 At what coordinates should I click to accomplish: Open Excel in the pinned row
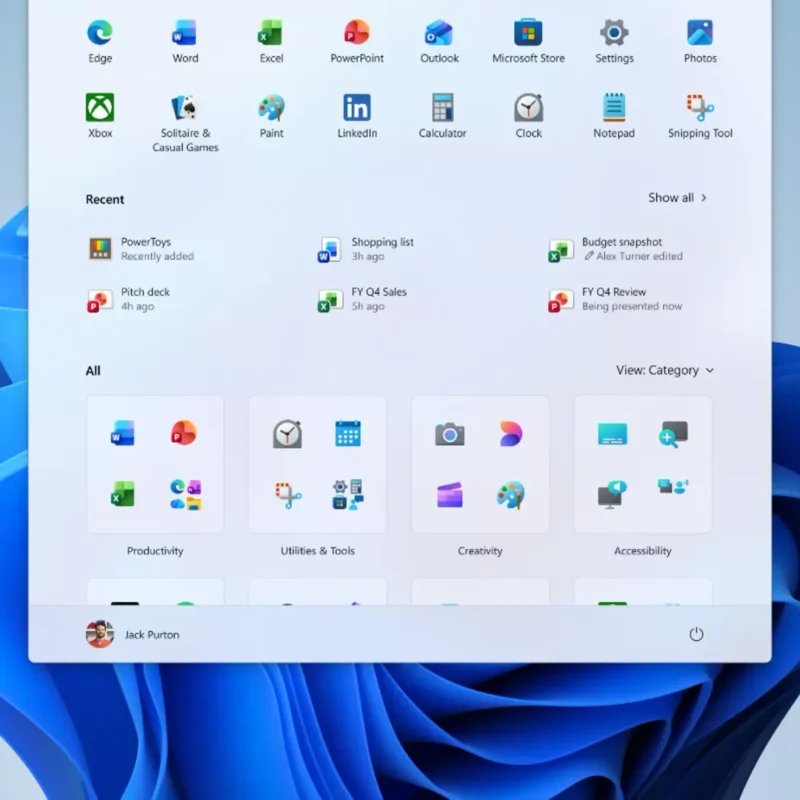[271, 41]
